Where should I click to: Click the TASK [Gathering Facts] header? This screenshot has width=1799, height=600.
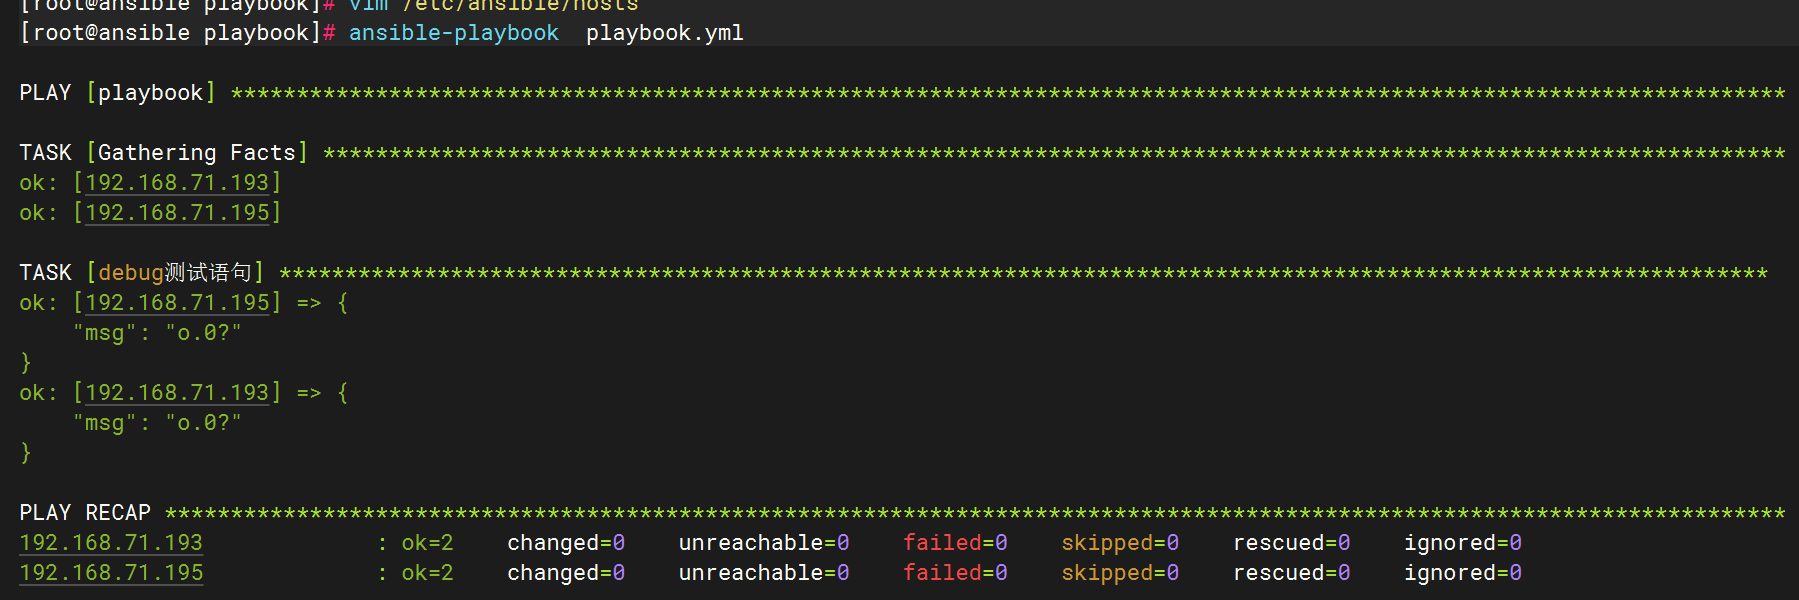point(164,153)
